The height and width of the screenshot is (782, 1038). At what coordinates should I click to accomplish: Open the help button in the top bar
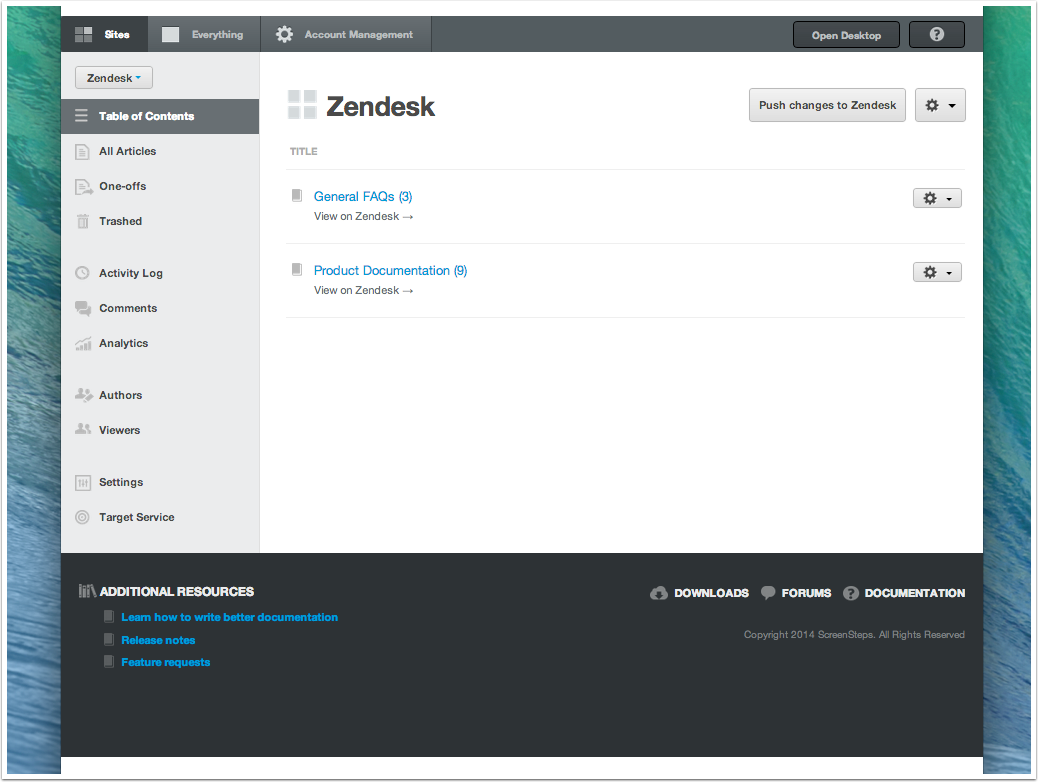pos(936,34)
